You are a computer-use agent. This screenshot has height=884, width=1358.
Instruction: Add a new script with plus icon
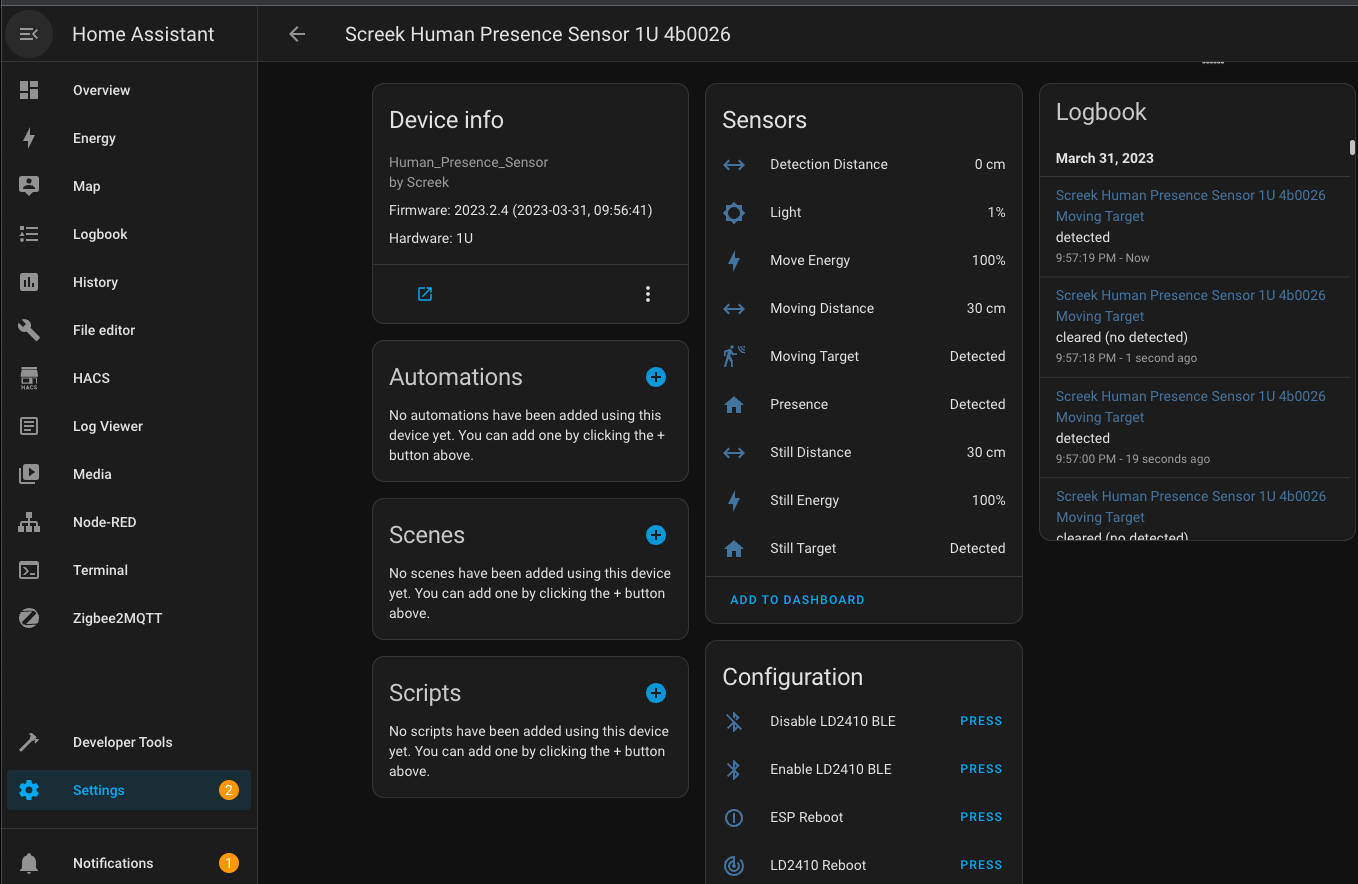(x=656, y=693)
